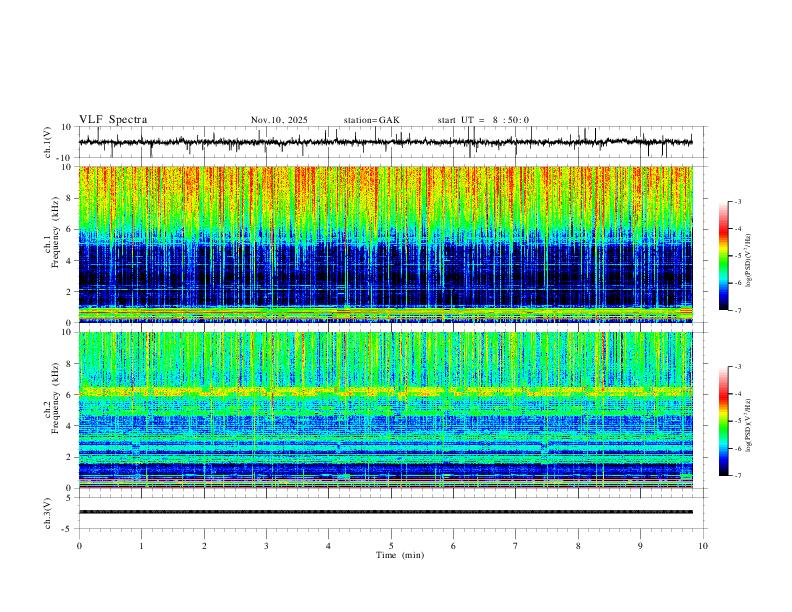
Task: Click time axis tick label 2
Action: [204, 546]
